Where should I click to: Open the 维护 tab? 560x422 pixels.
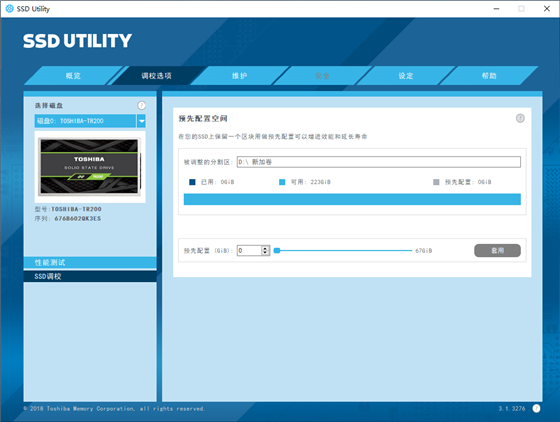coord(239,75)
